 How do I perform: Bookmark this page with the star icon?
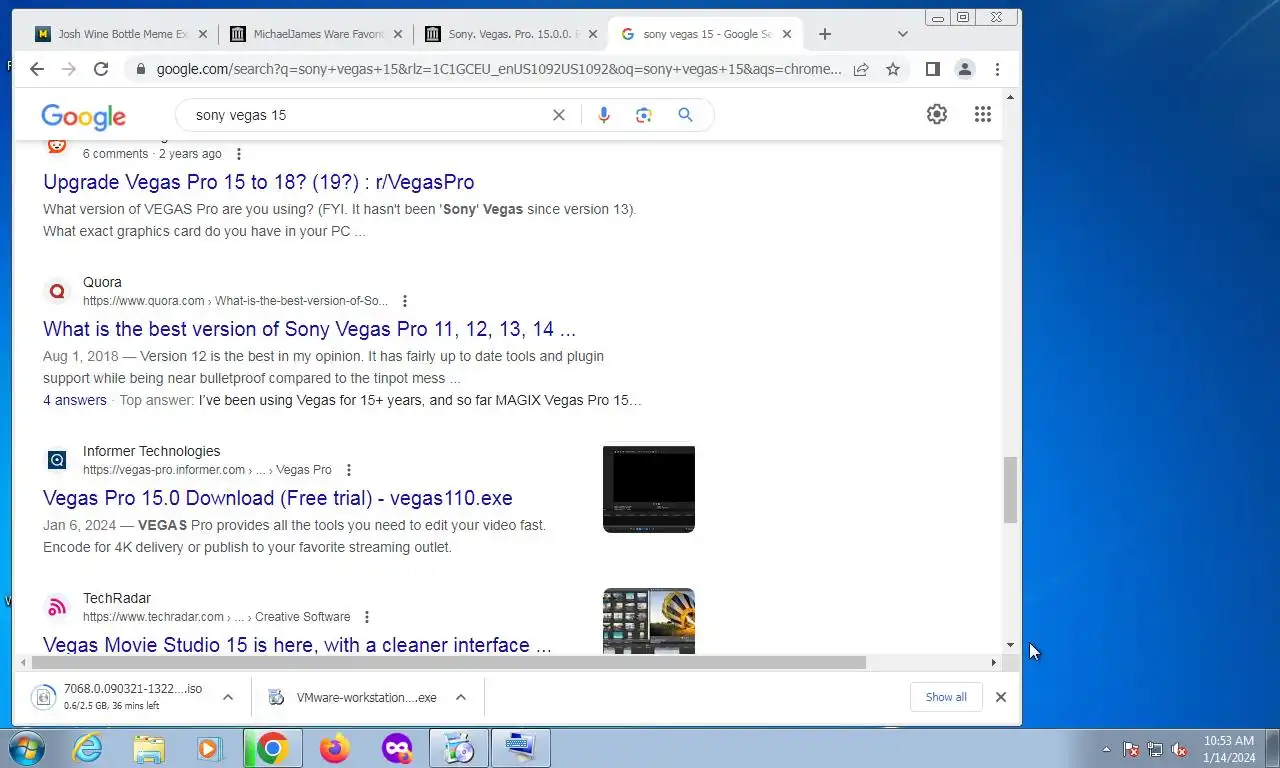point(893,69)
